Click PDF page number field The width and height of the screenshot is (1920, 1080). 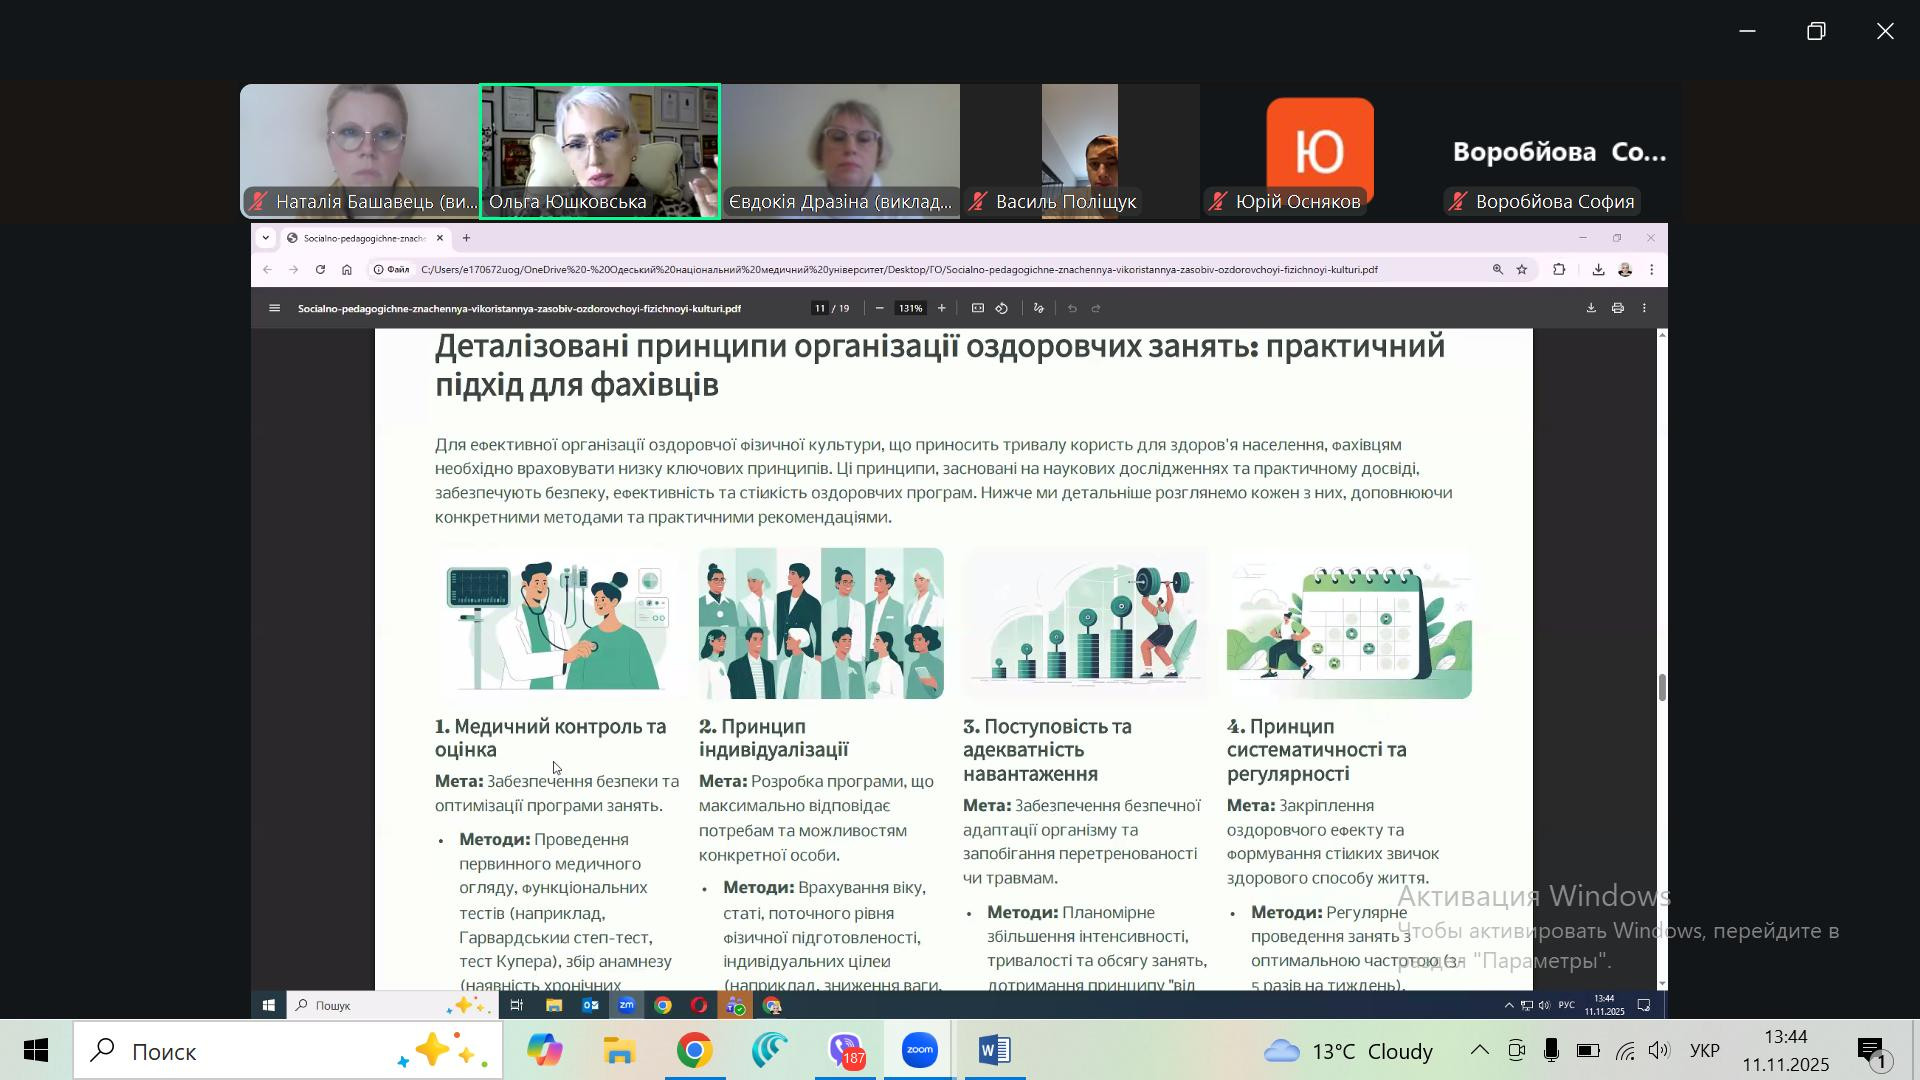[820, 309]
